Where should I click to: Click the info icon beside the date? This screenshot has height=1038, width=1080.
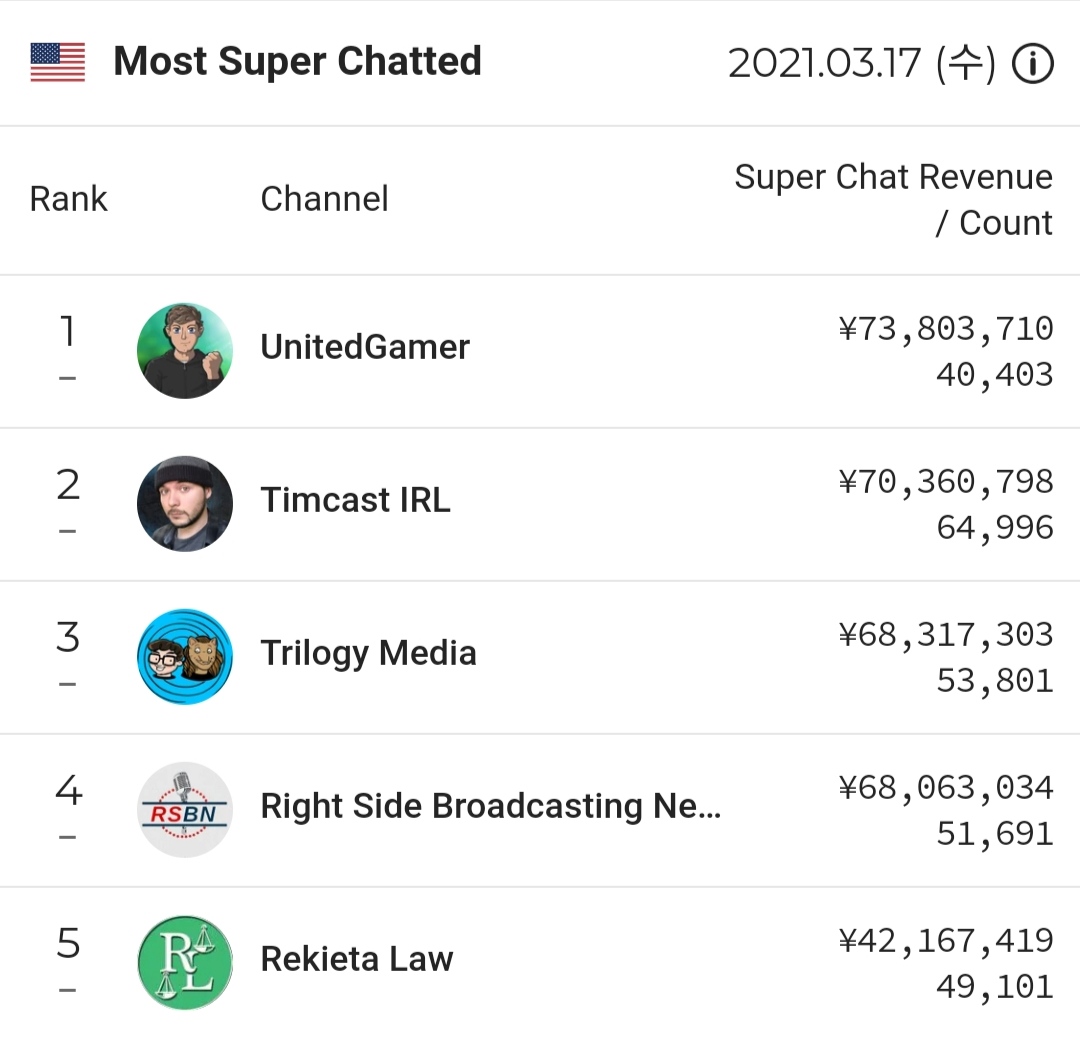(1032, 63)
